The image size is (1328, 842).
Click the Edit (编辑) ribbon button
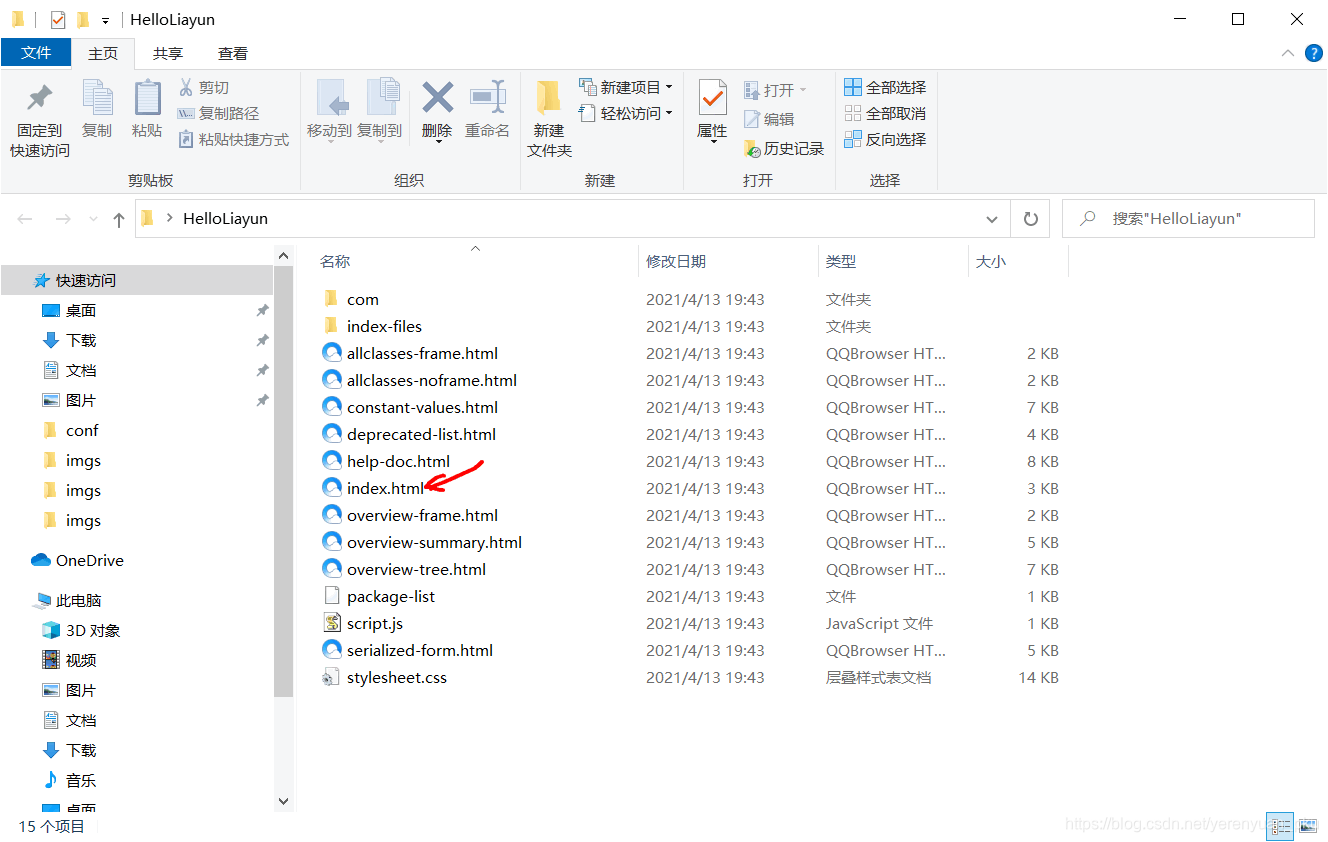769,119
